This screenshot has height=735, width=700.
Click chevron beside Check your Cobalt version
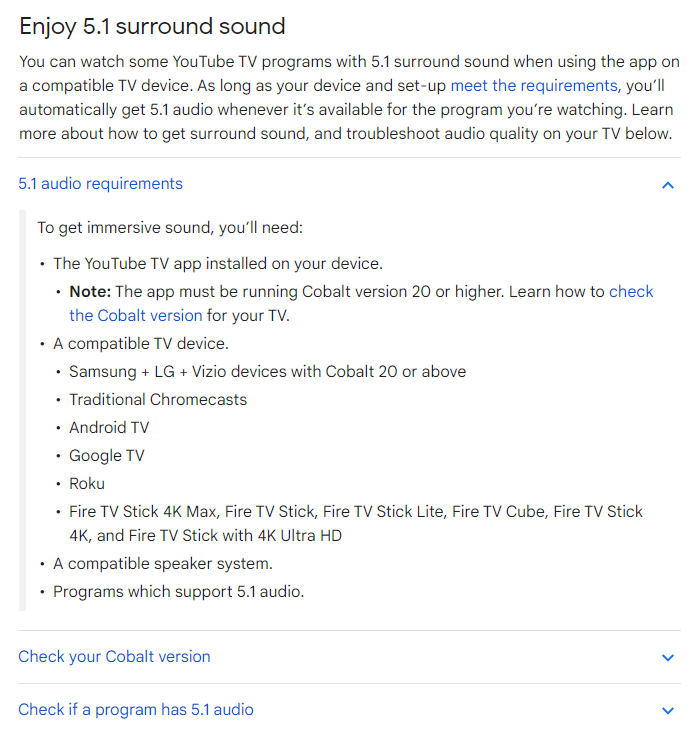(x=668, y=658)
